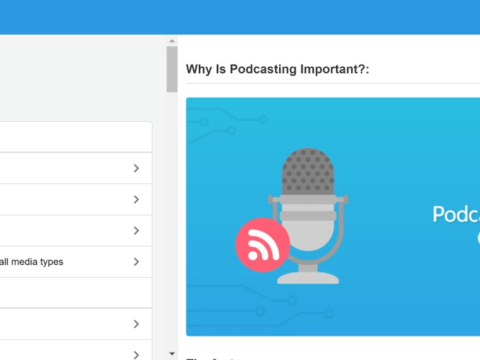Viewport: 480px width, 360px height.
Task: Click the scrollbar down arrow
Action: 172,354
